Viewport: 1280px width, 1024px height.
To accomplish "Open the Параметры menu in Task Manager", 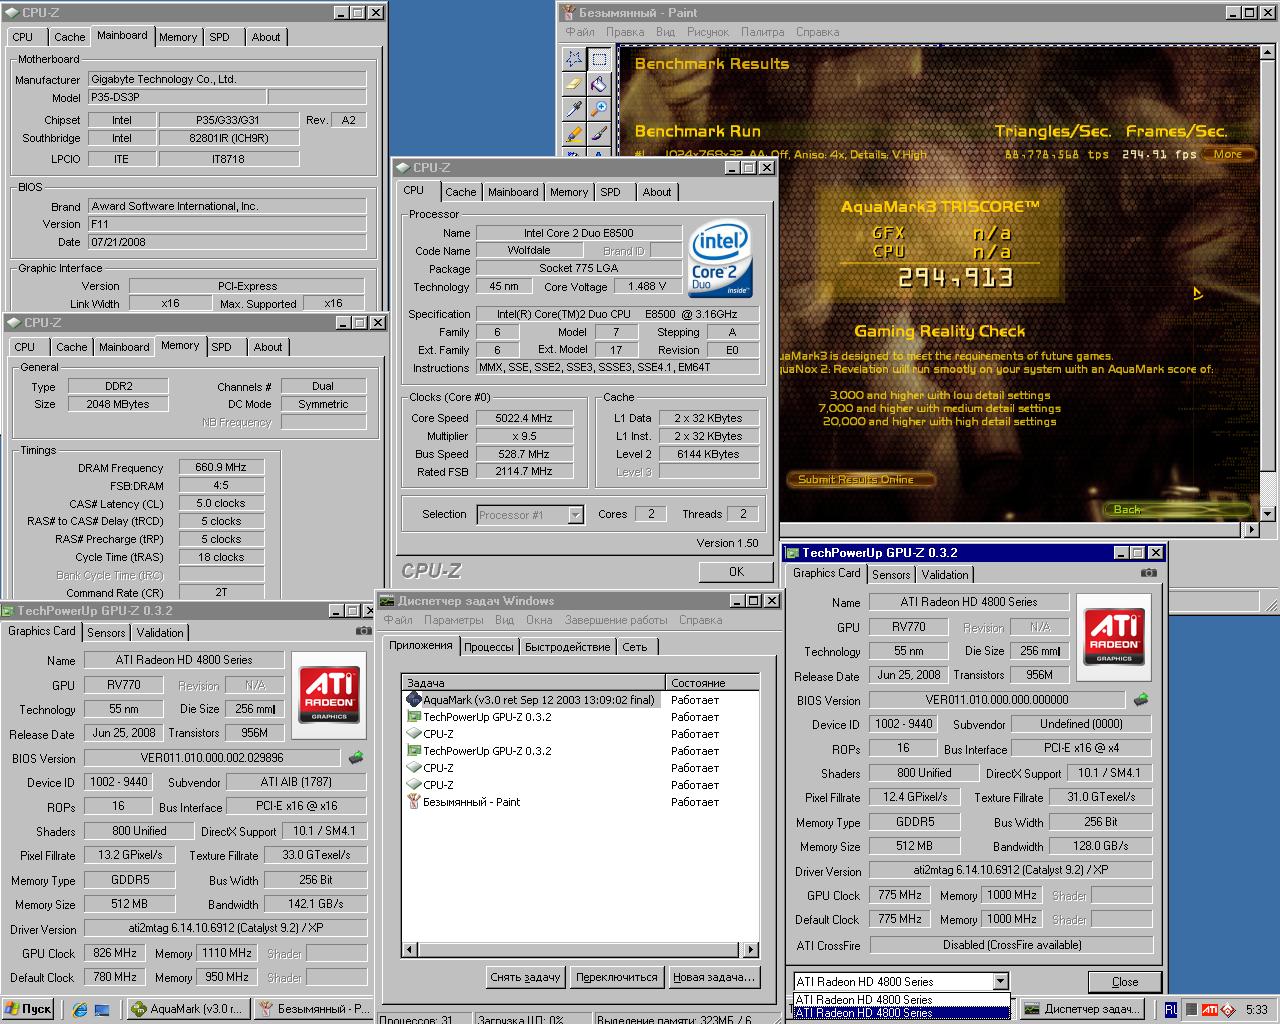I will [x=453, y=620].
